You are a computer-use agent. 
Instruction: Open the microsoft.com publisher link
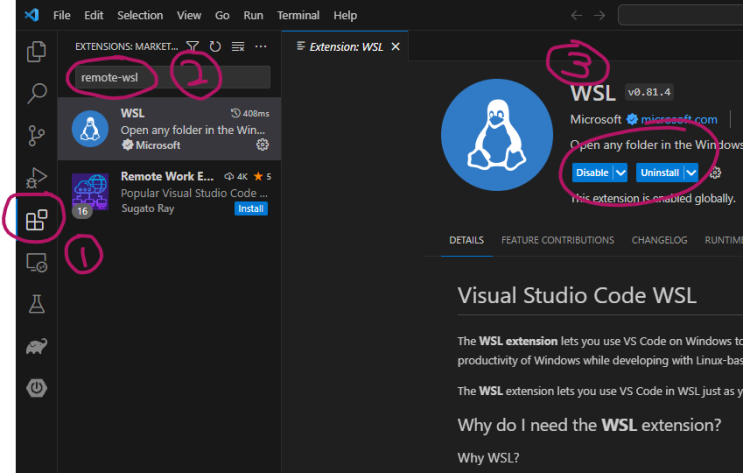click(679, 119)
